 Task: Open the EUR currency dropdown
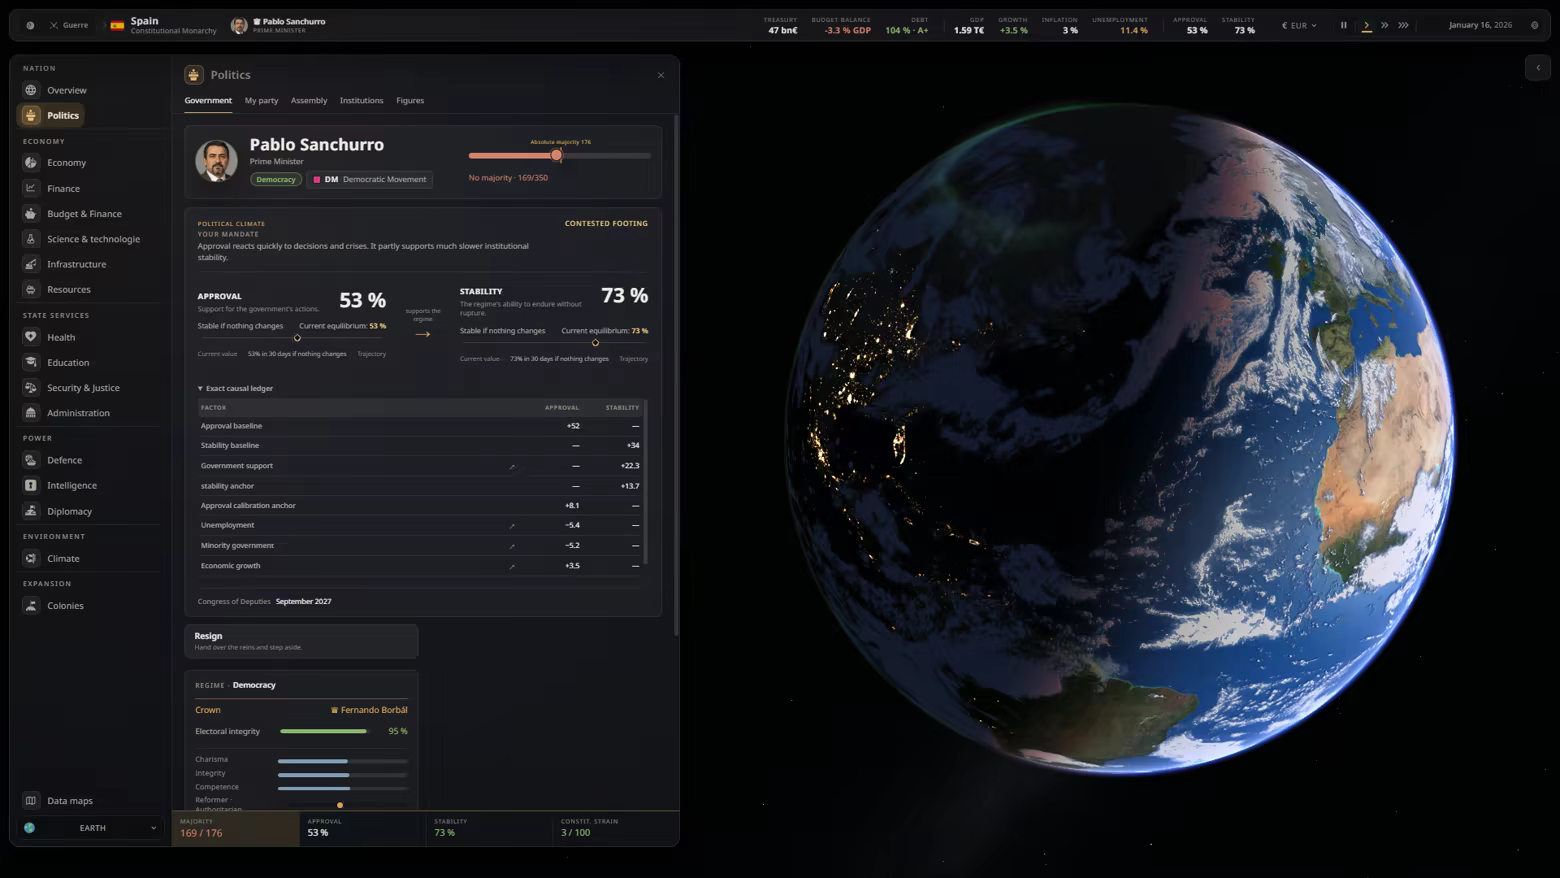pos(1299,25)
